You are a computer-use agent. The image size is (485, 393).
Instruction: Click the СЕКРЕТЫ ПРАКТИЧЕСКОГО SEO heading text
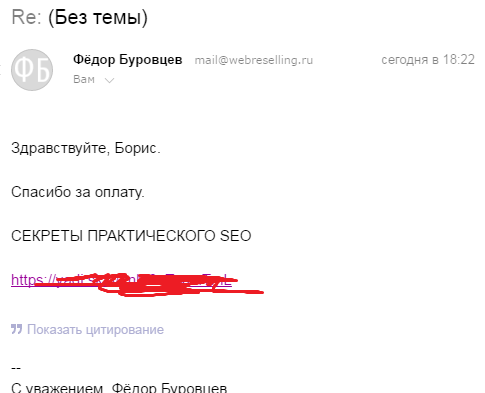click(x=131, y=236)
